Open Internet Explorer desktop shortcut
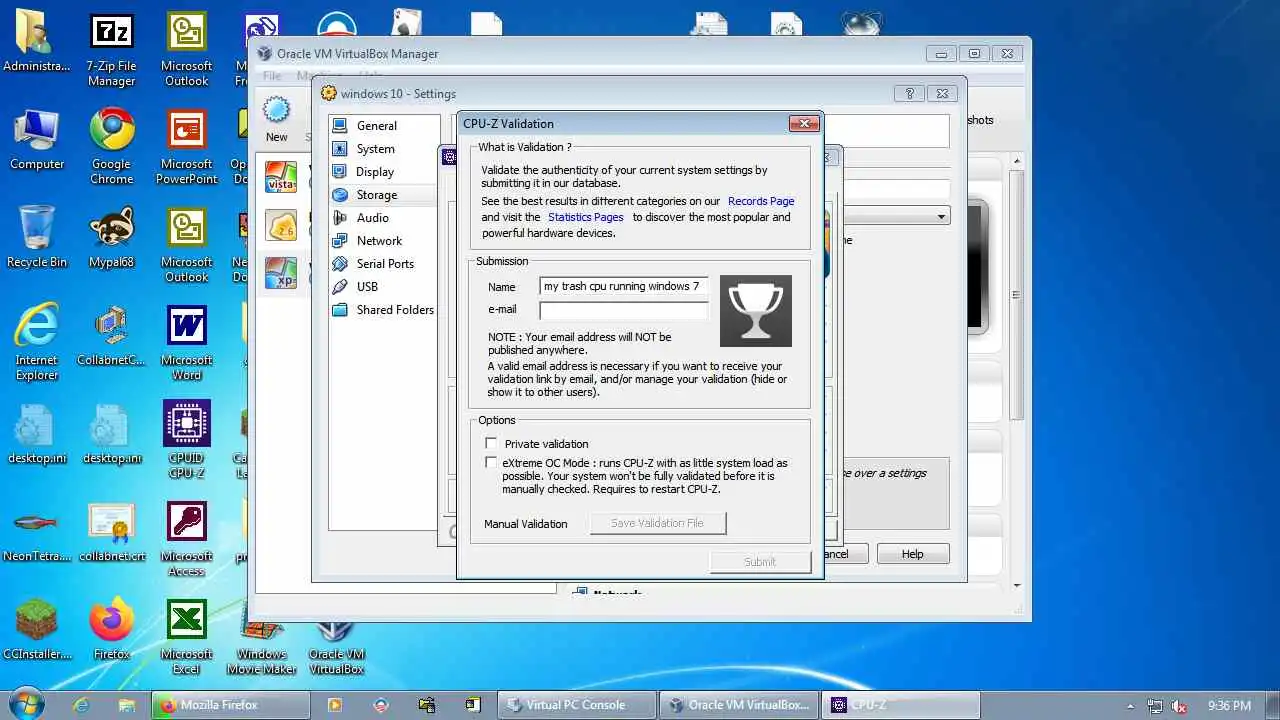The image size is (1280, 720). pyautogui.click(x=37, y=343)
